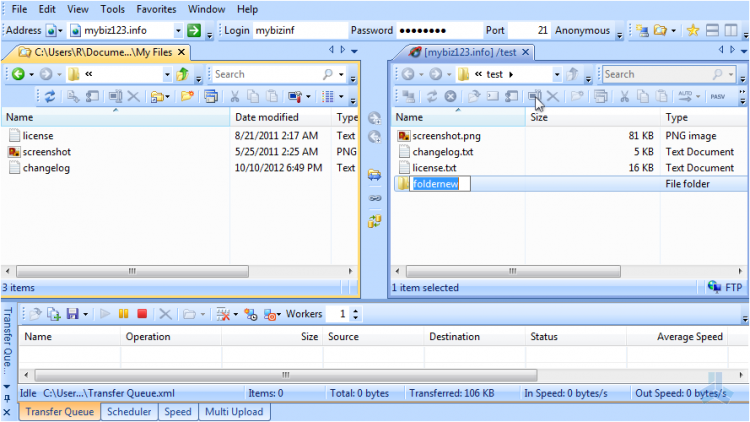Click the Login input field
The width and height of the screenshot is (750, 422).
[300, 31]
